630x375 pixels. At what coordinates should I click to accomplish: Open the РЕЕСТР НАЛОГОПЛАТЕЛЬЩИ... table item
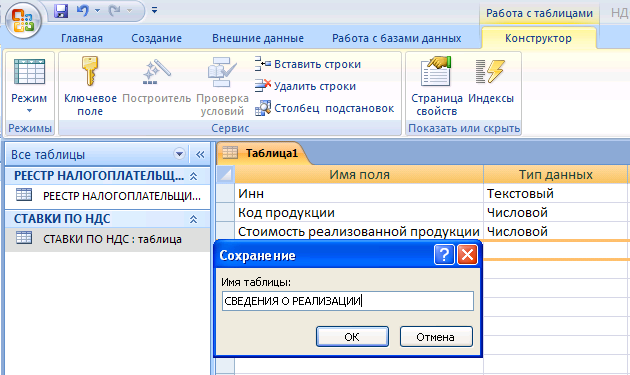point(108,196)
